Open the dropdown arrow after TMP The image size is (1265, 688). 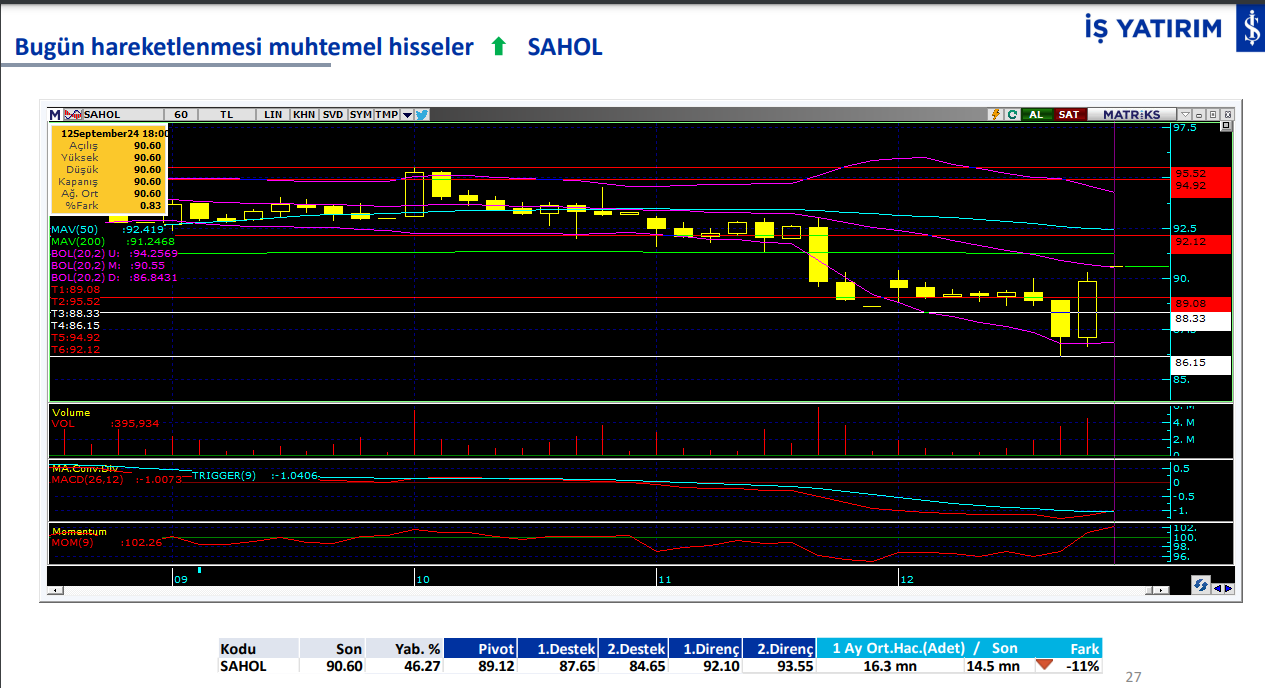click(x=407, y=115)
